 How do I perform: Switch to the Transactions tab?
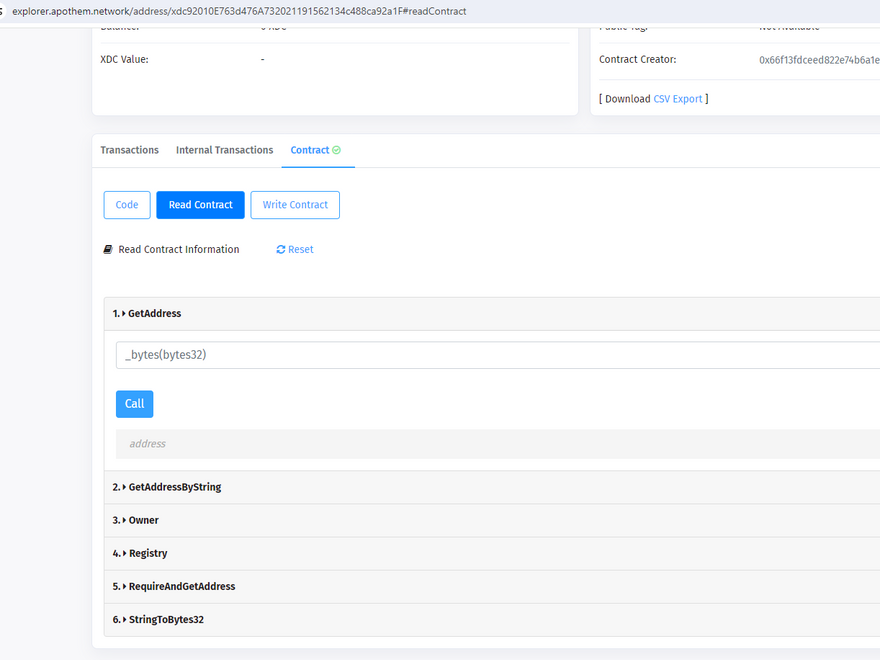click(129, 150)
